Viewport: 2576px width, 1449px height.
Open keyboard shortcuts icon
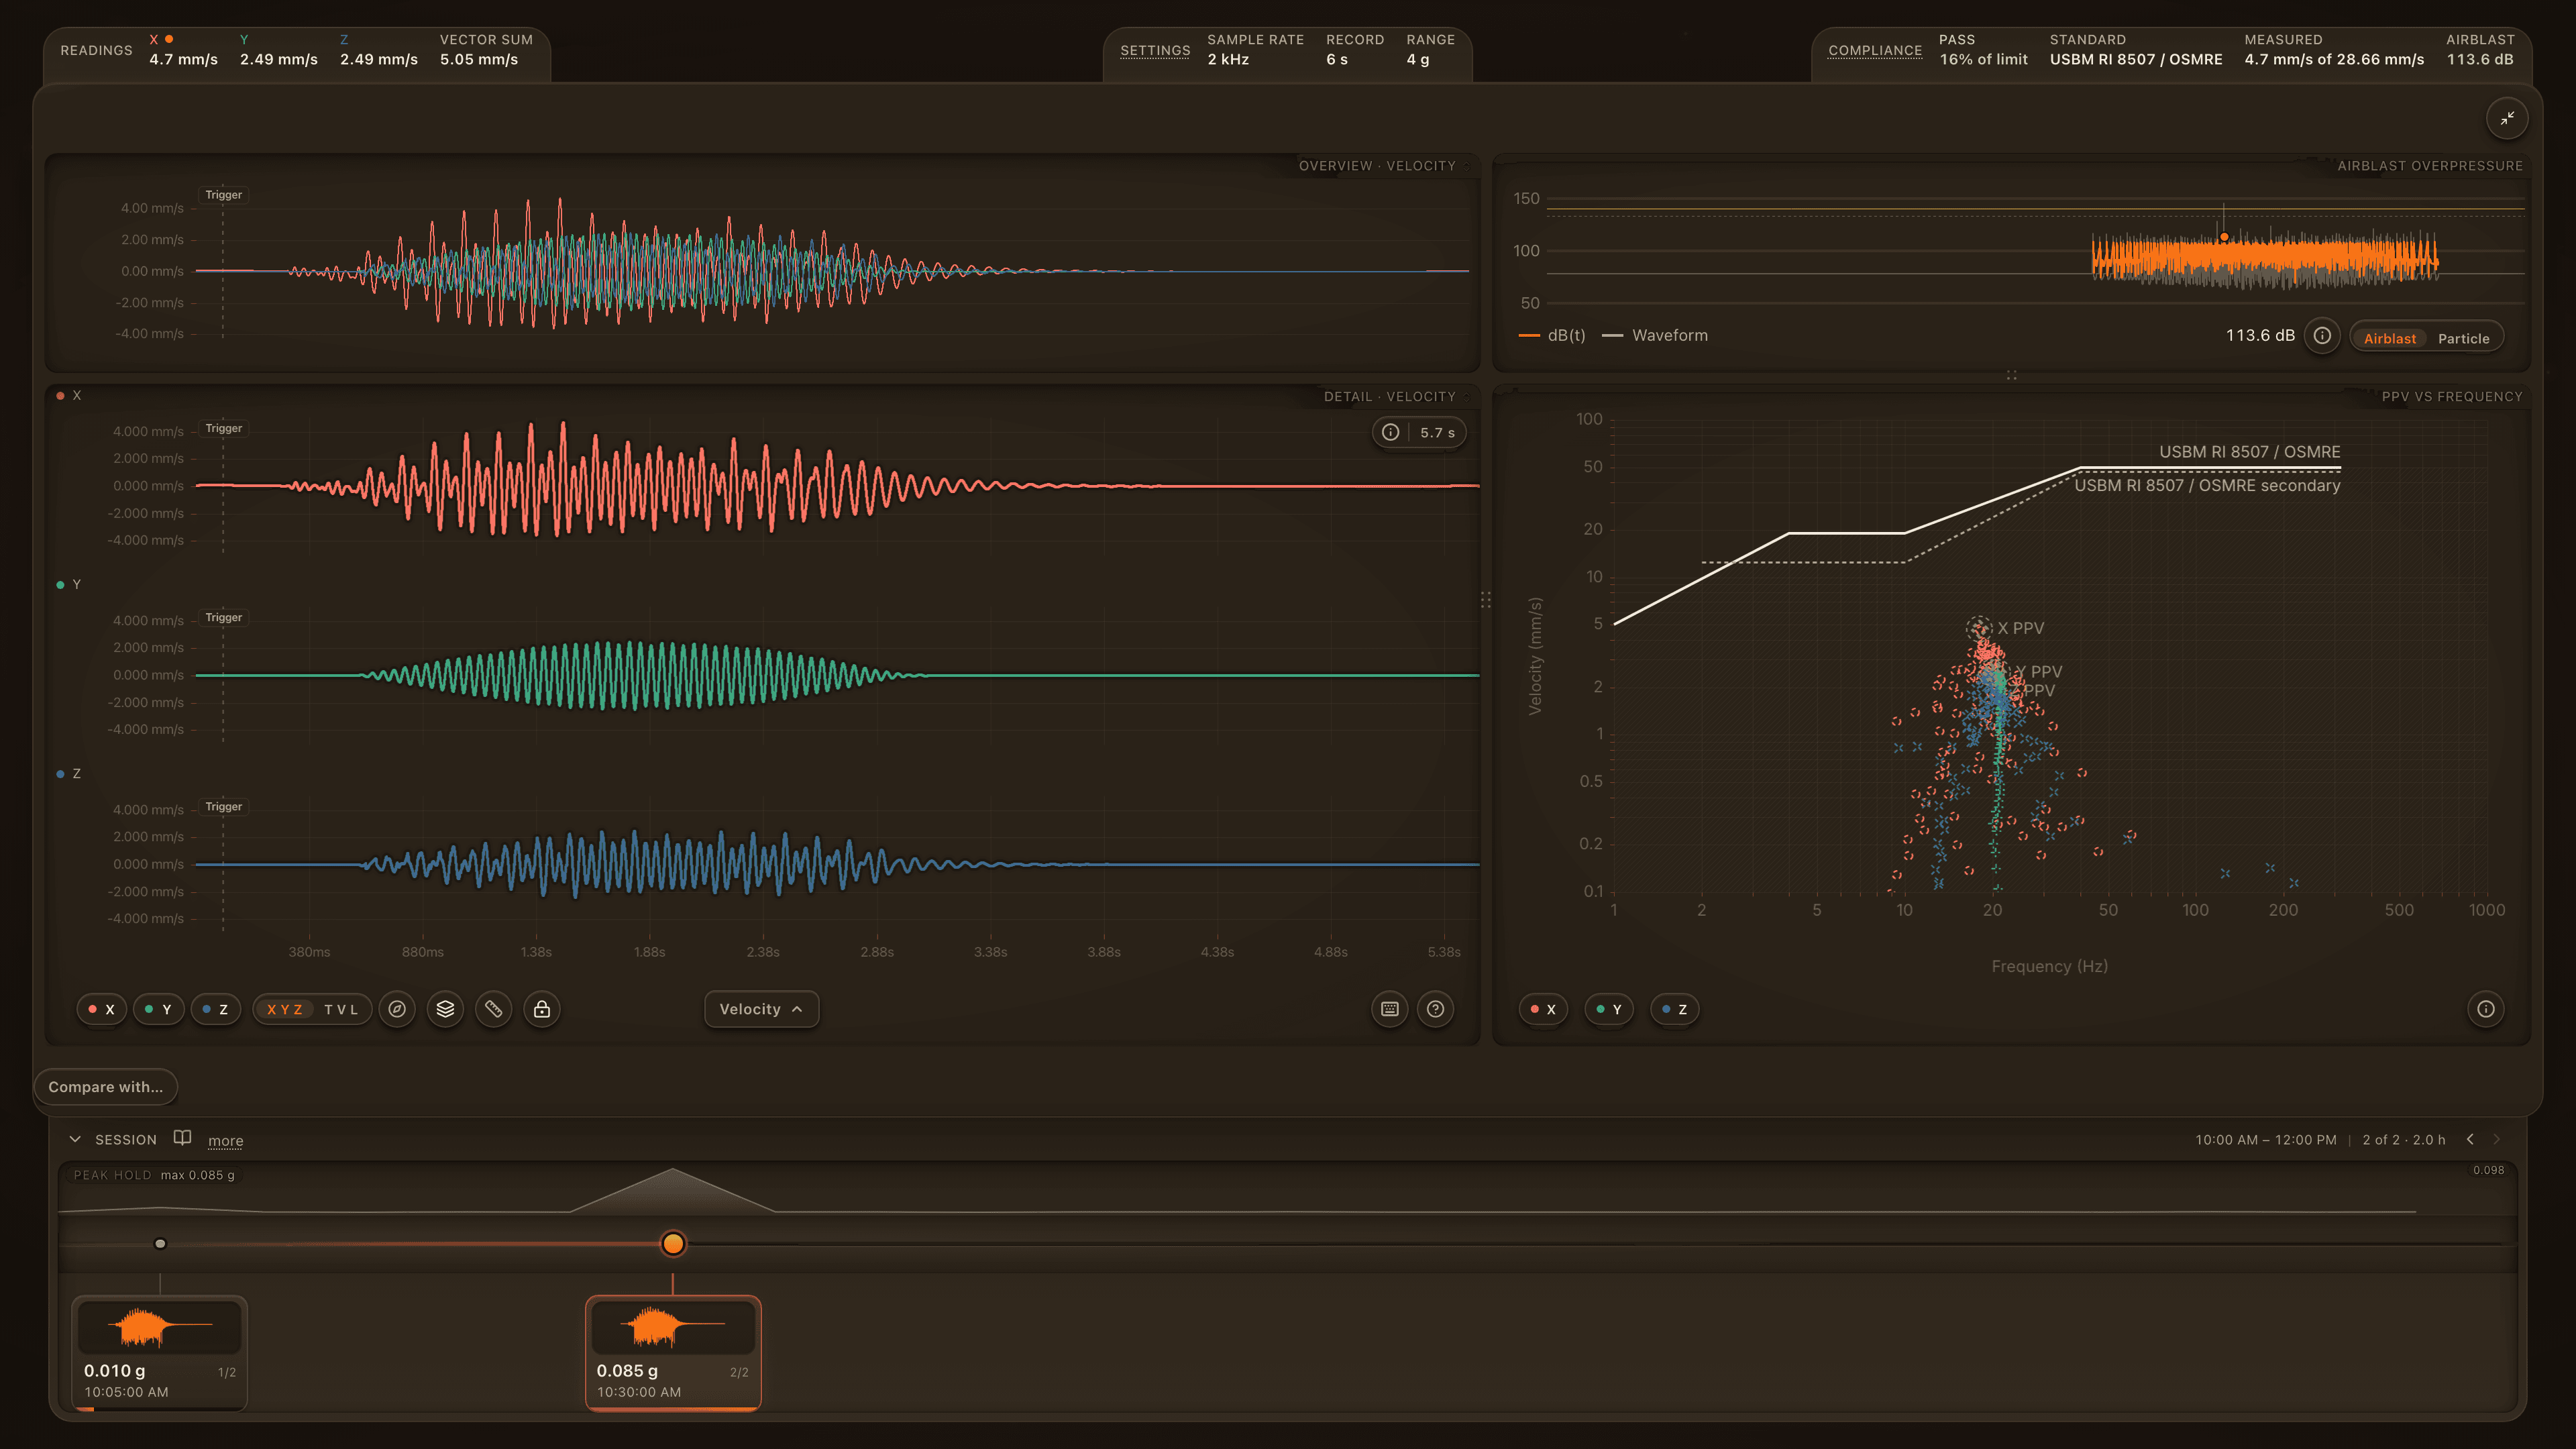pos(1389,1009)
